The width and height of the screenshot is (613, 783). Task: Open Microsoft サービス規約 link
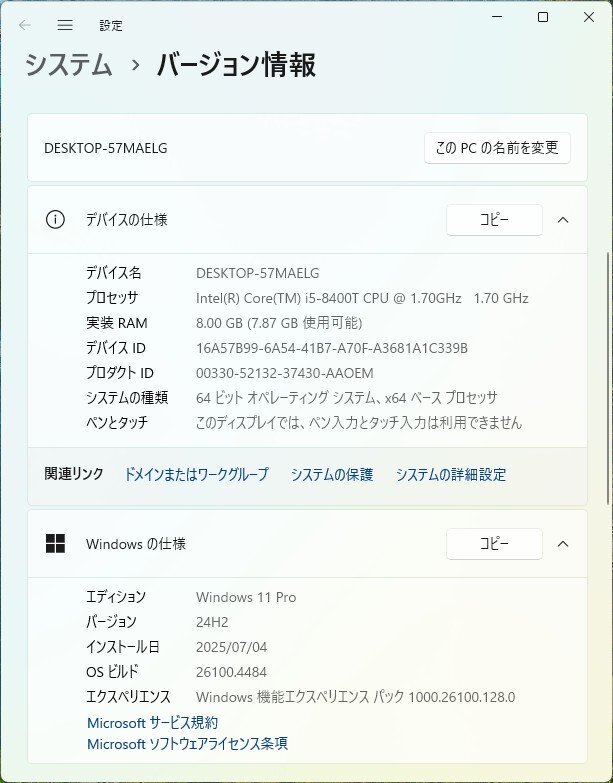153,723
